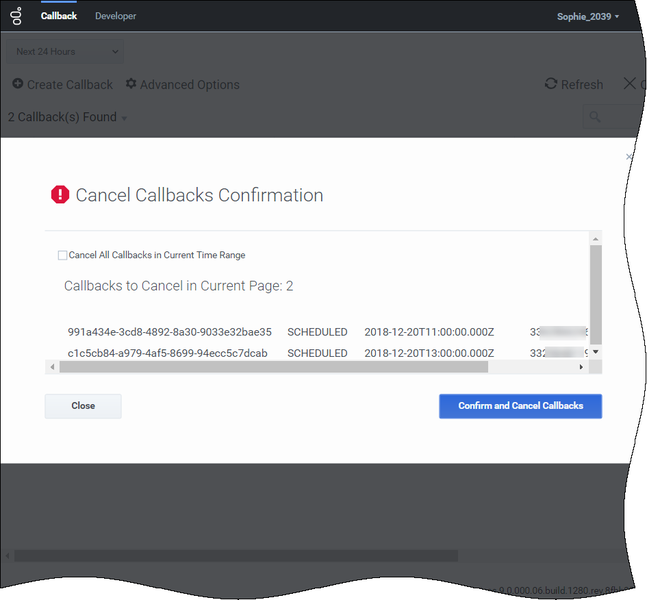
Task: Click the Create Callback plus icon
Action: [17, 83]
